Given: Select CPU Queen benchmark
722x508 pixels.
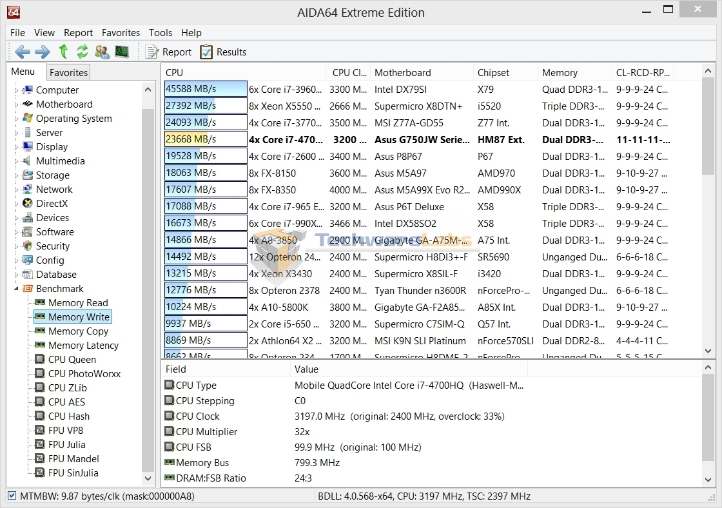Looking at the screenshot, I should pyautogui.click(x=72, y=360).
